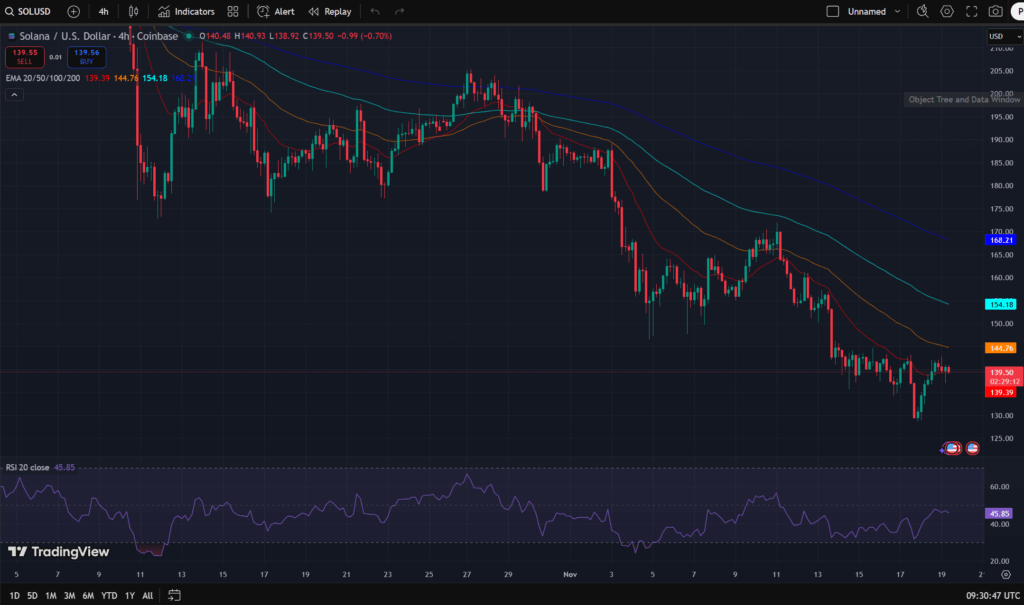This screenshot has height=605, width=1024.
Task: Open chart settings gear in top toolbar
Action: (947, 12)
